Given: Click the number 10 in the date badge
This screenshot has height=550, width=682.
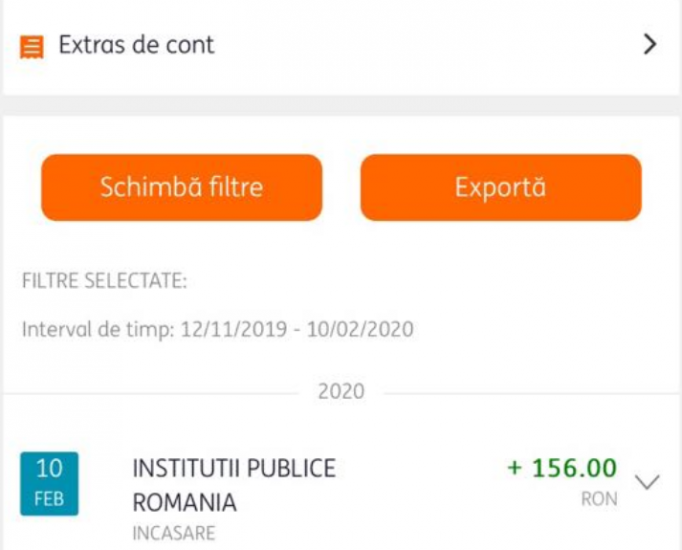Looking at the screenshot, I should pyautogui.click(x=49, y=469).
